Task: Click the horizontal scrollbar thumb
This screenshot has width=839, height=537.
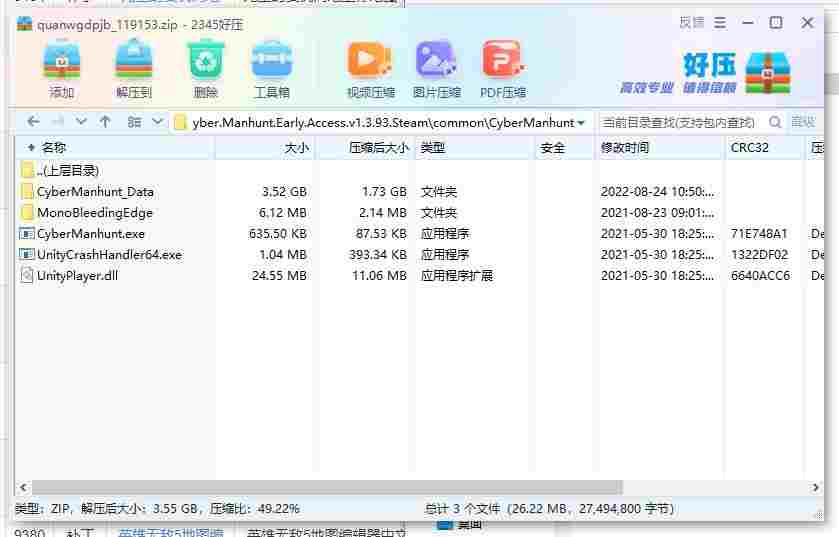Action: [327, 487]
